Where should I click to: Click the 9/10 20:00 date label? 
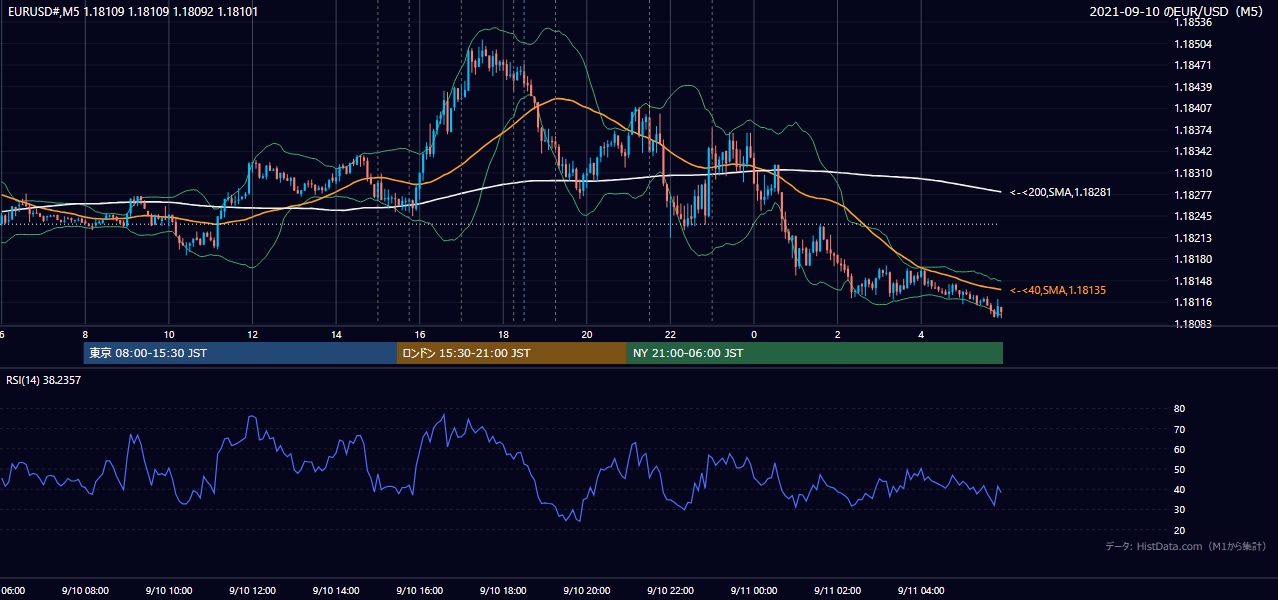pos(586,591)
